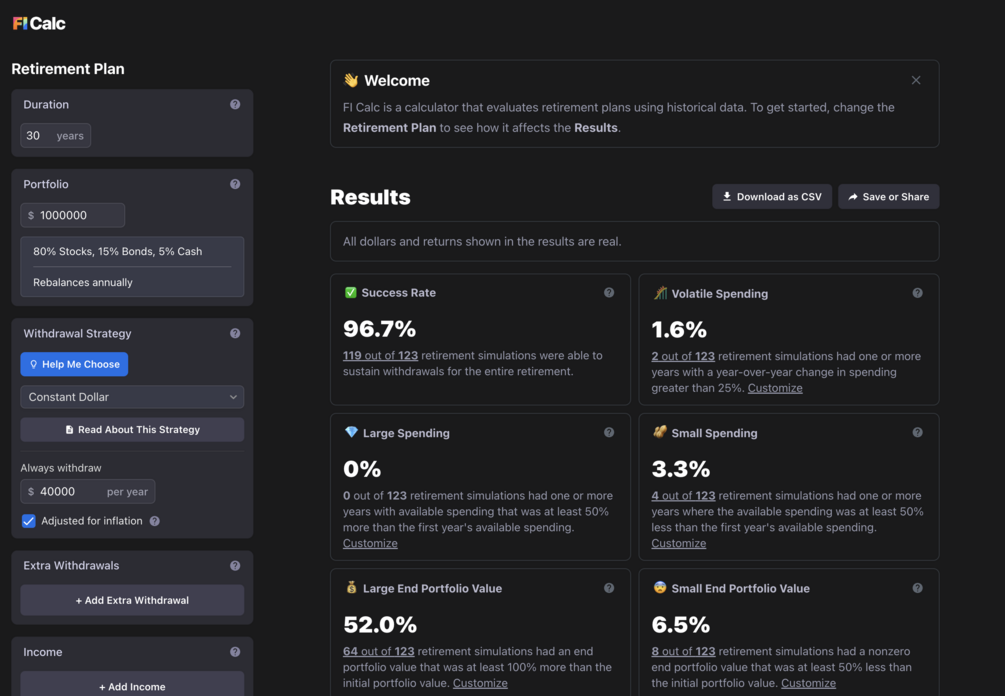Open Success Rate card help icon

point(609,293)
